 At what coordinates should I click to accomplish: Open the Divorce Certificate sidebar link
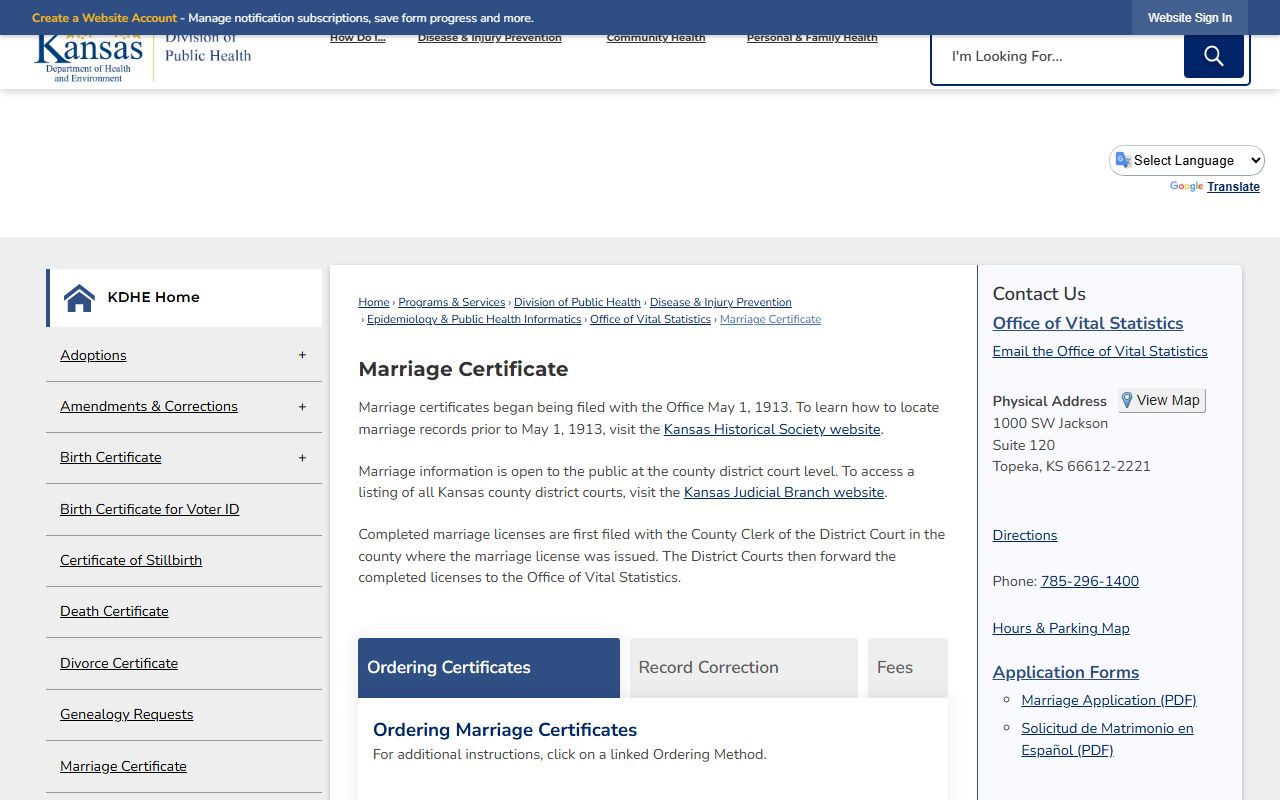[x=119, y=663]
